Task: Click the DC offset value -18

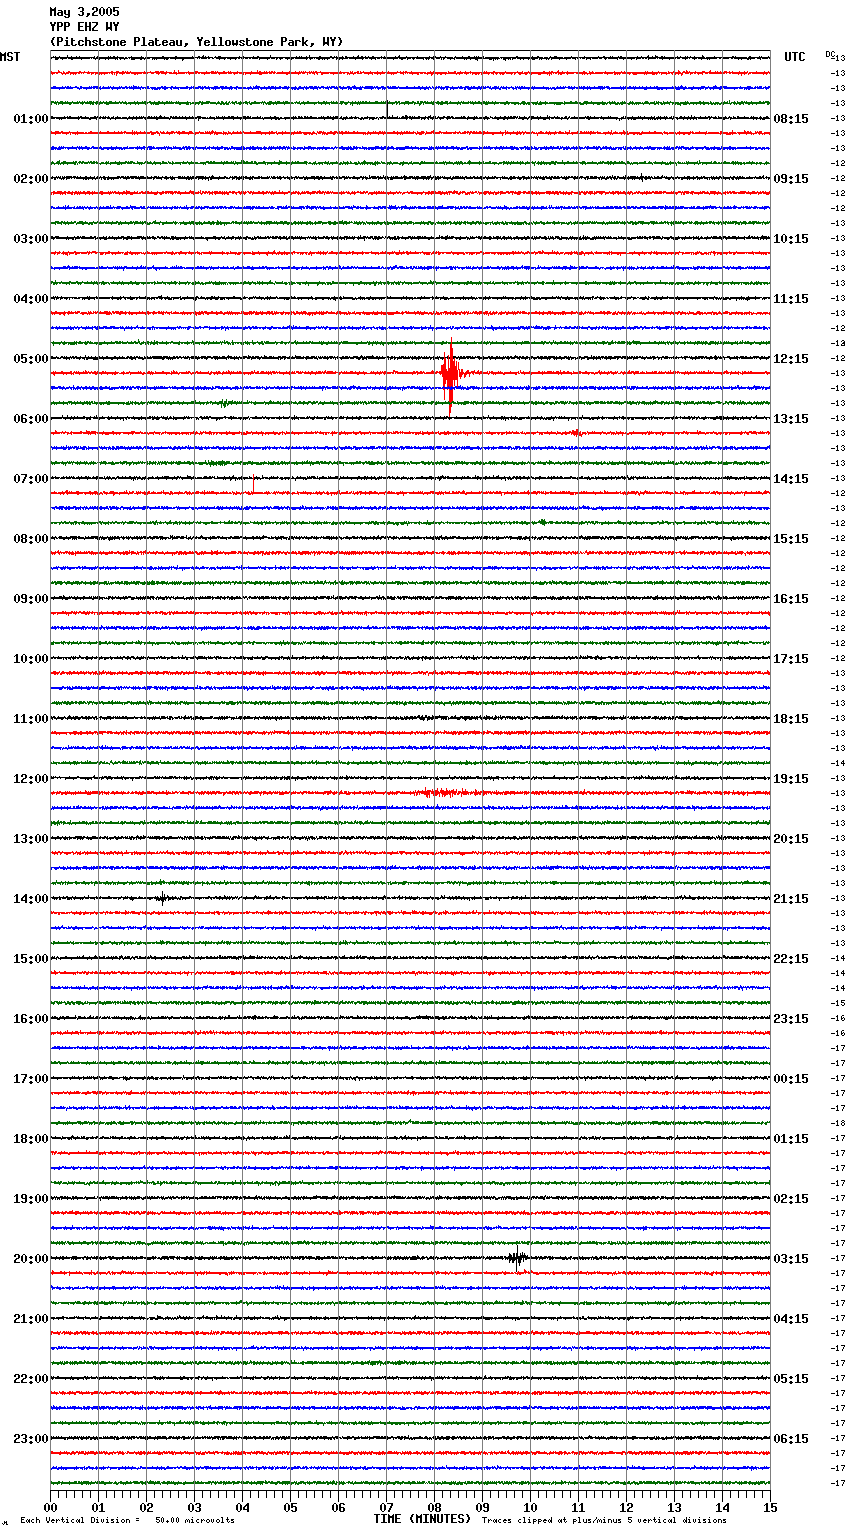Action: (x=838, y=1124)
